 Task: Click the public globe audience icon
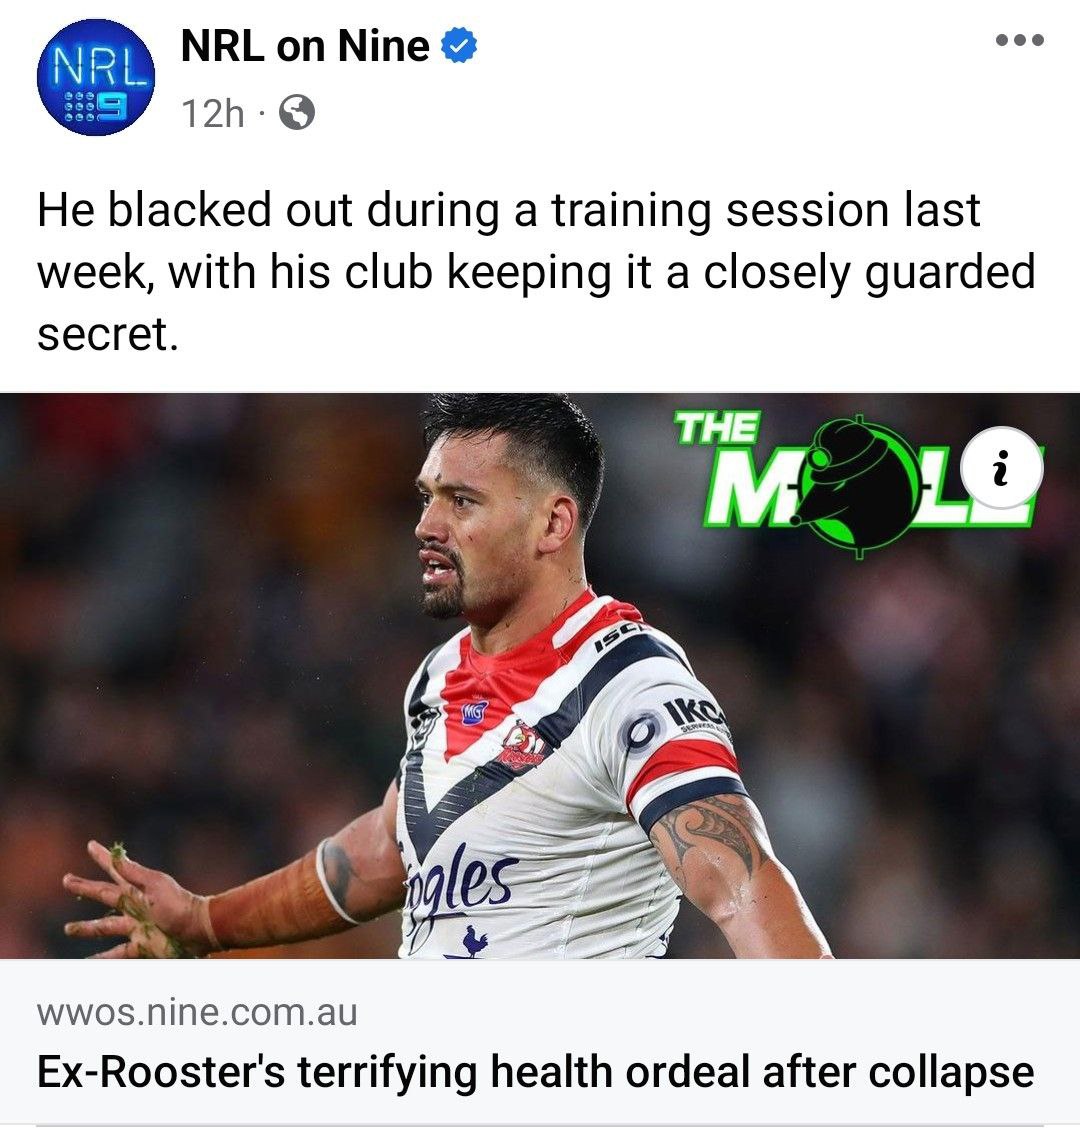click(297, 112)
